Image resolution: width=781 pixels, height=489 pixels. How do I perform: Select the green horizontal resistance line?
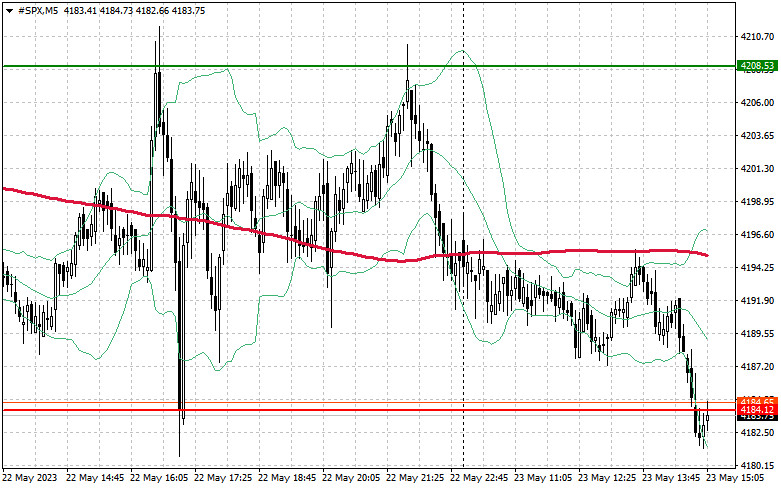300,66
